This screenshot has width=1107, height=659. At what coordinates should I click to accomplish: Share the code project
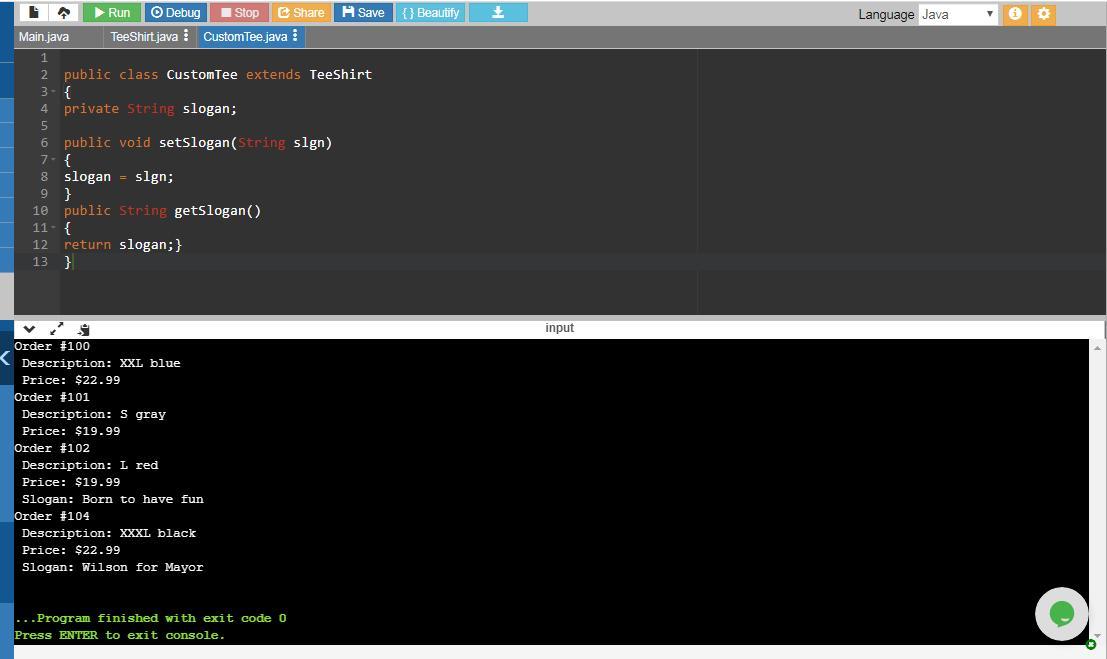click(x=301, y=13)
